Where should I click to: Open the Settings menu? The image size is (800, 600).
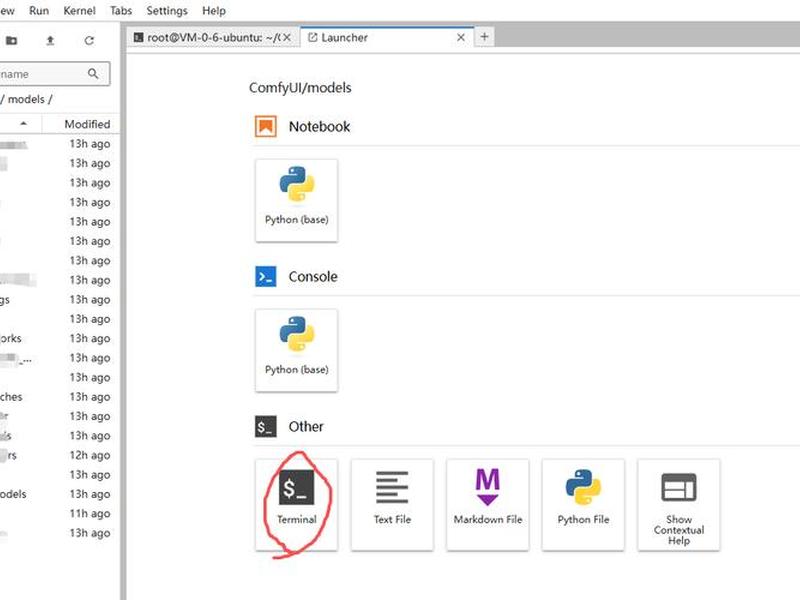[x=167, y=11]
